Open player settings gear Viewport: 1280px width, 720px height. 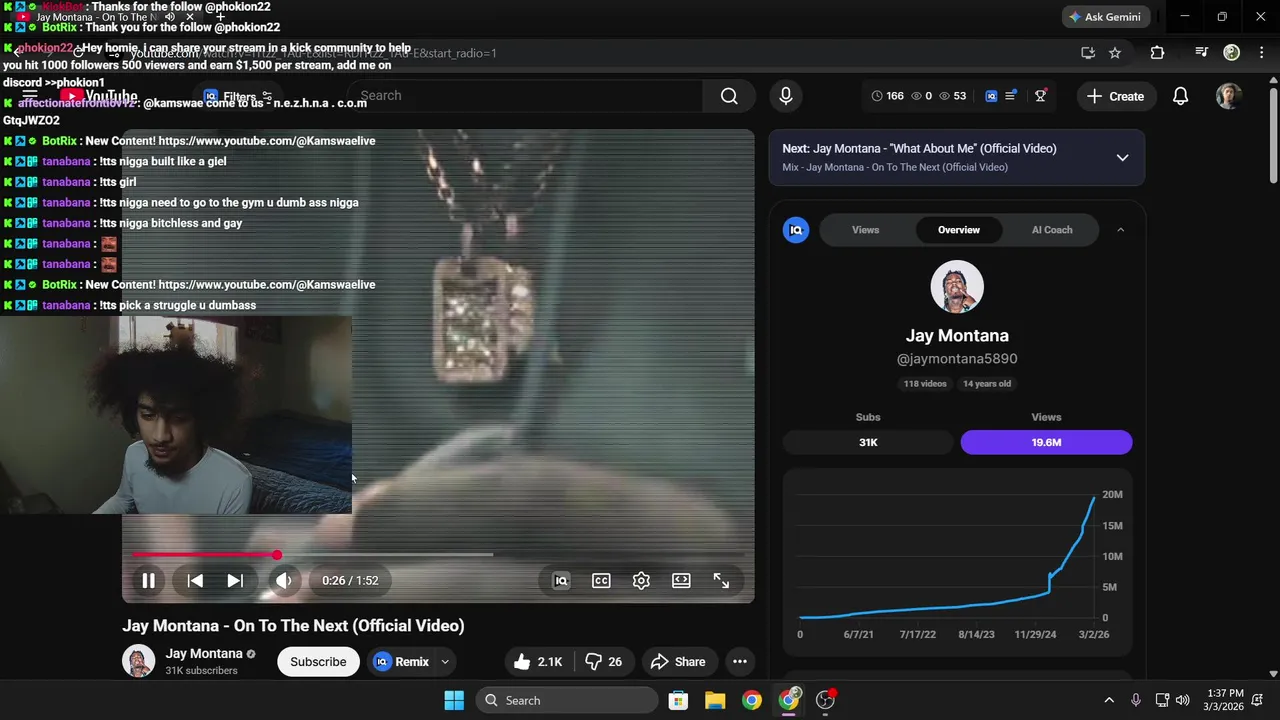[641, 581]
